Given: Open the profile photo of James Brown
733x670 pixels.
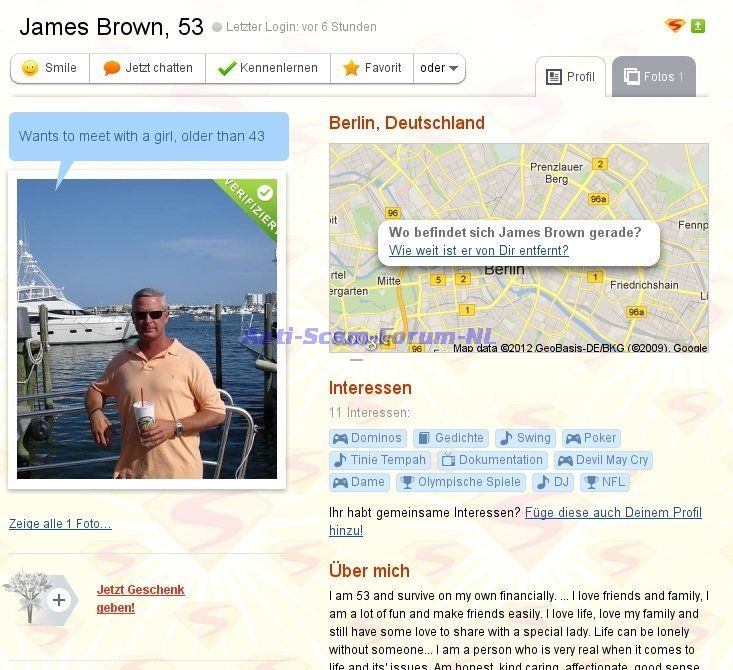Looking at the screenshot, I should click(x=147, y=329).
